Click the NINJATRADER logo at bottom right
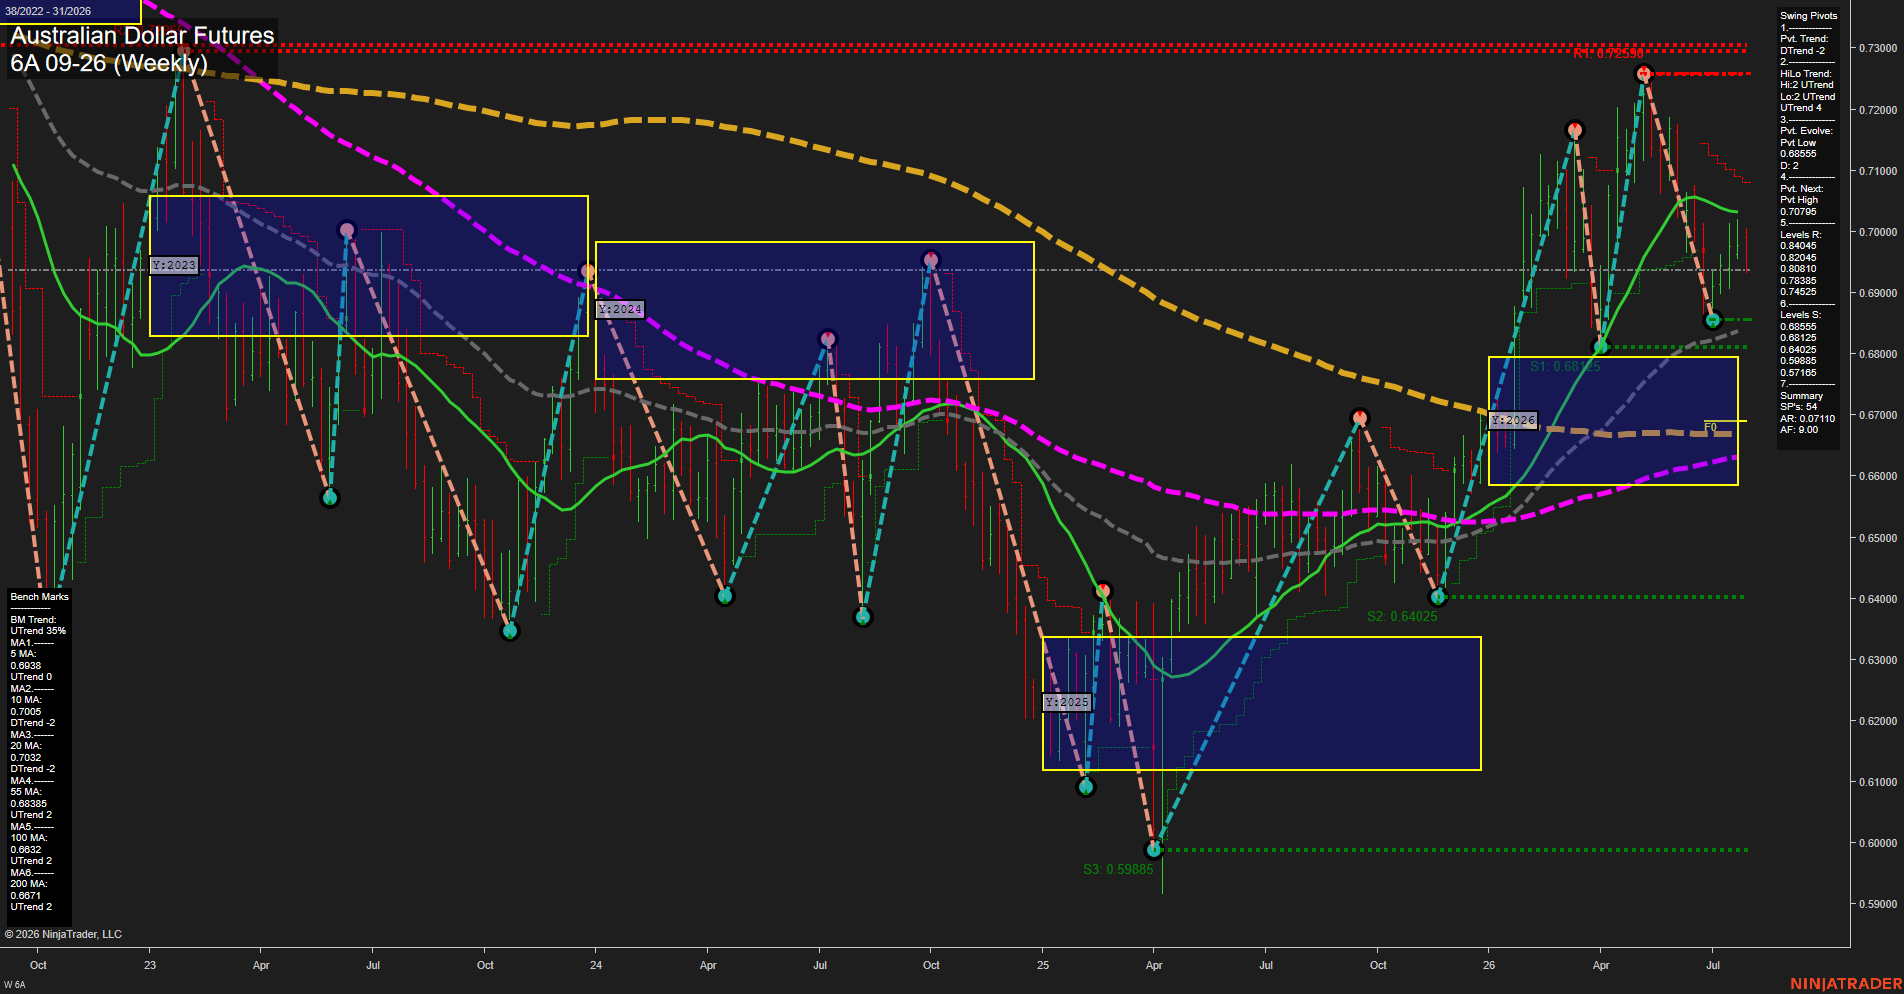This screenshot has height=994, width=1904. click(1846, 984)
